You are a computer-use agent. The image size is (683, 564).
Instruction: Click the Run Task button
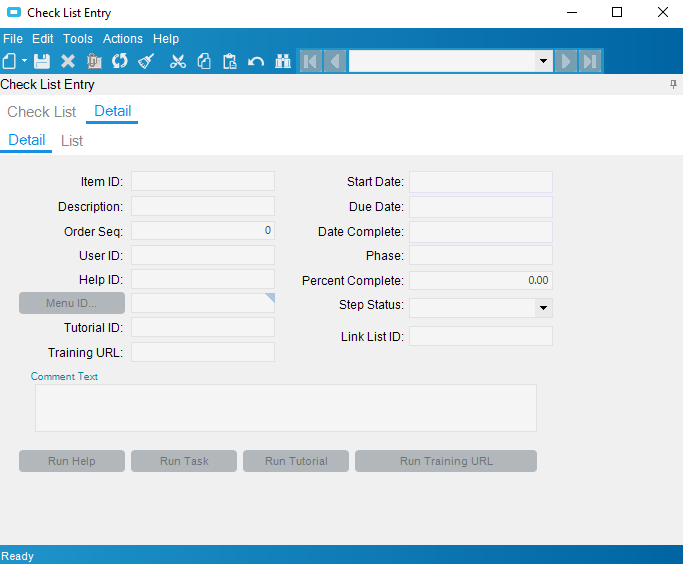coord(184,461)
